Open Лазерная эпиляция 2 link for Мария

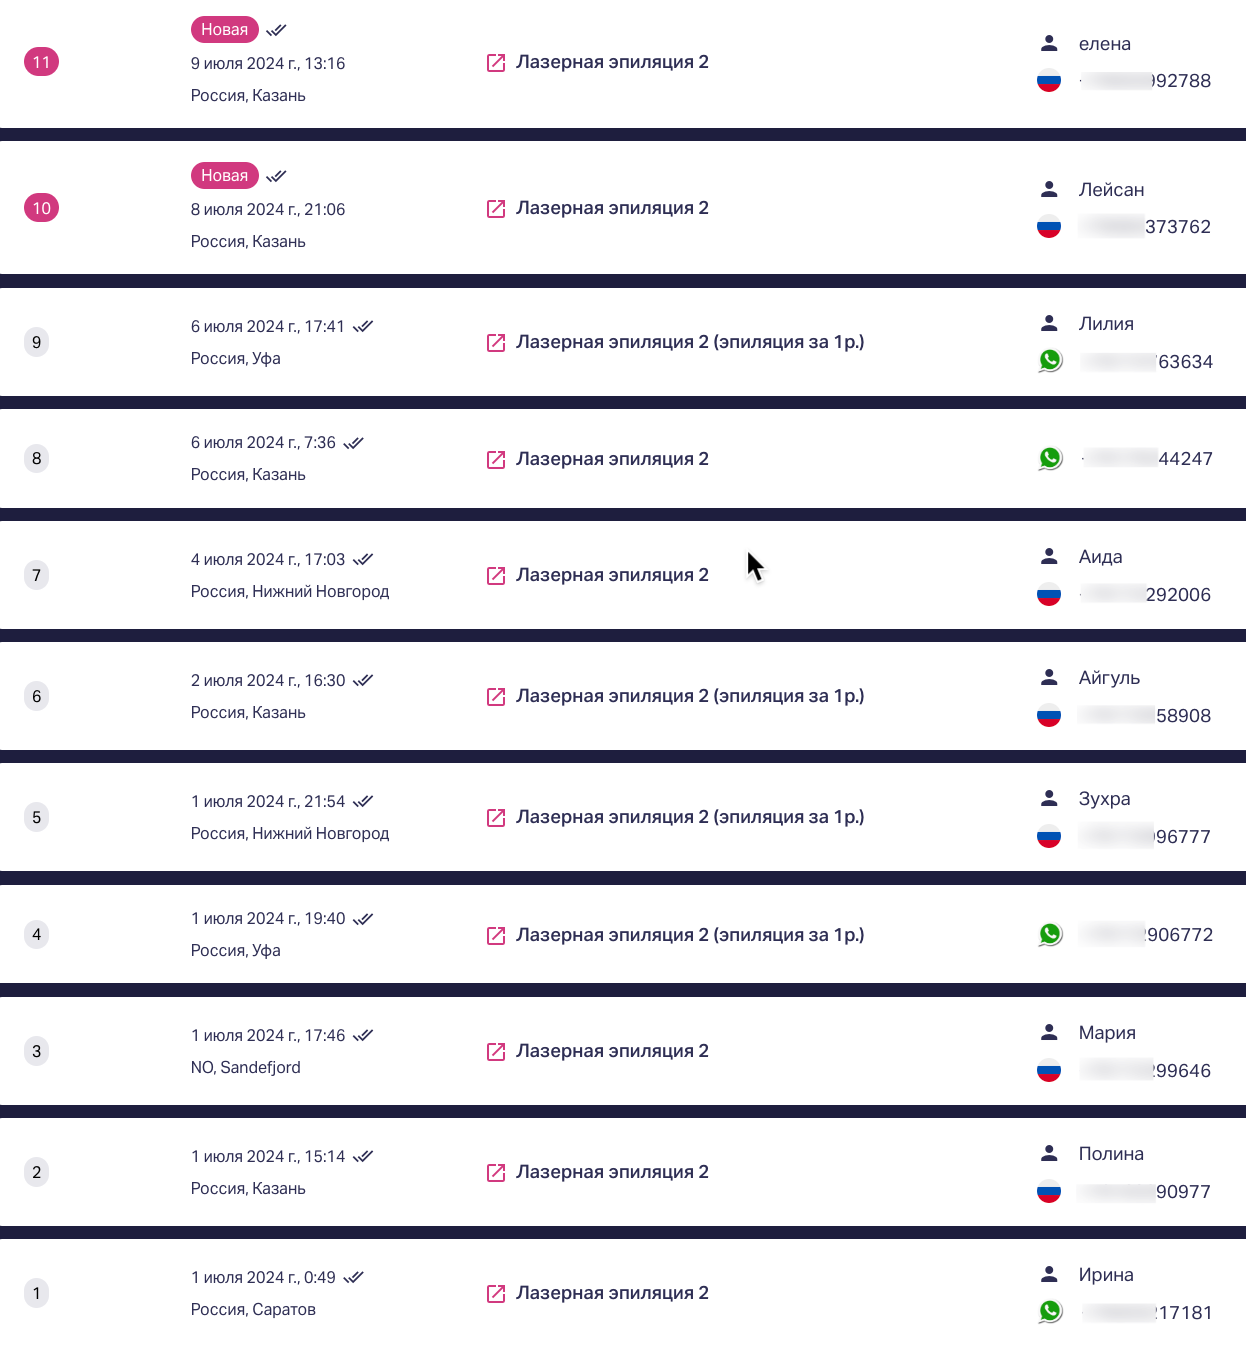pyautogui.click(x=612, y=1051)
